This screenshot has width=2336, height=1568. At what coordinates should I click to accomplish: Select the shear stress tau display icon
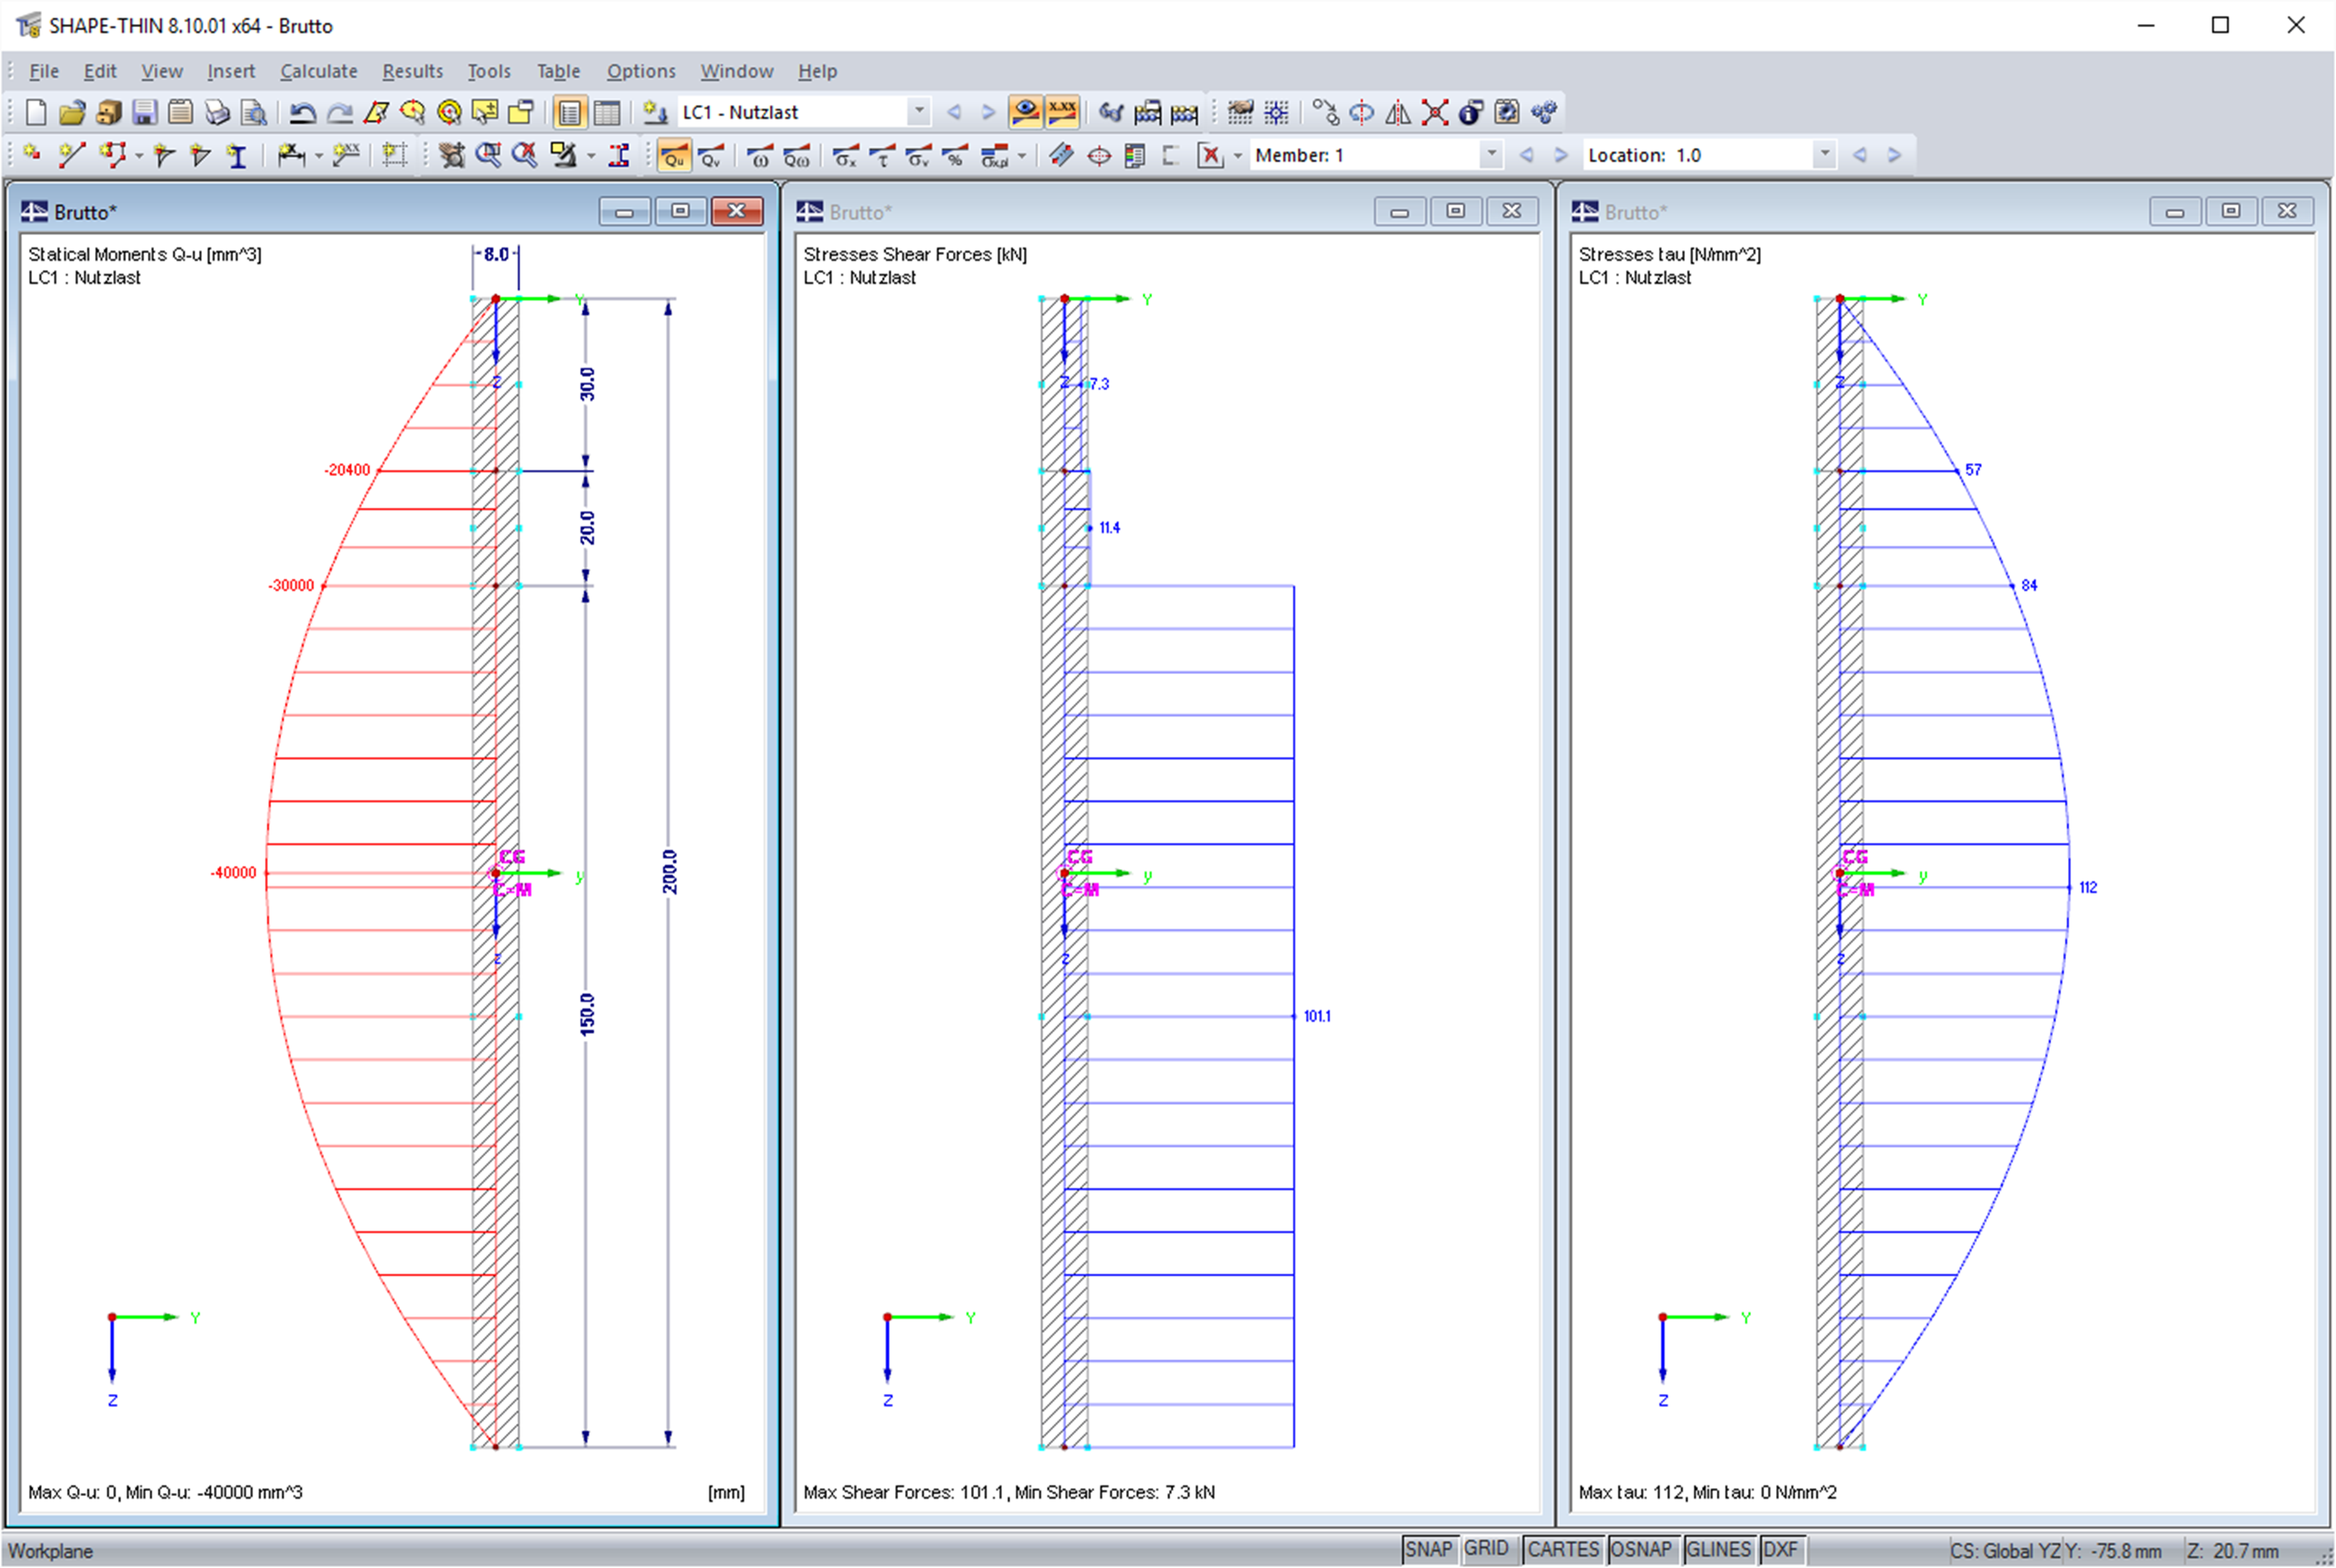click(x=882, y=156)
